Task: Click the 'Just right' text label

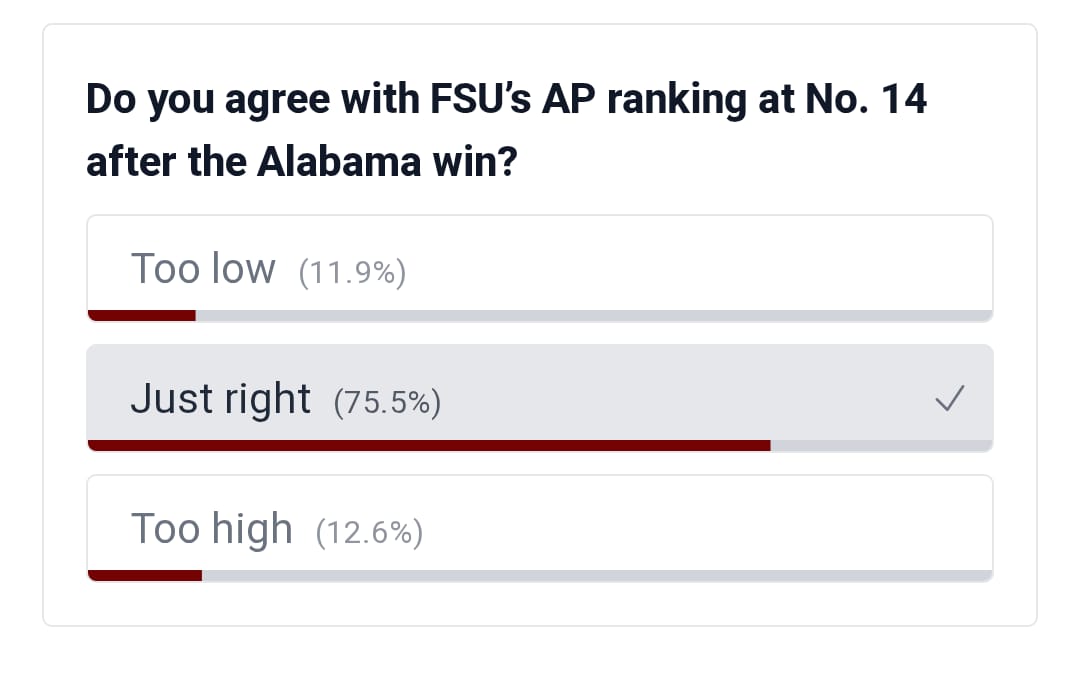Action: pos(220,399)
